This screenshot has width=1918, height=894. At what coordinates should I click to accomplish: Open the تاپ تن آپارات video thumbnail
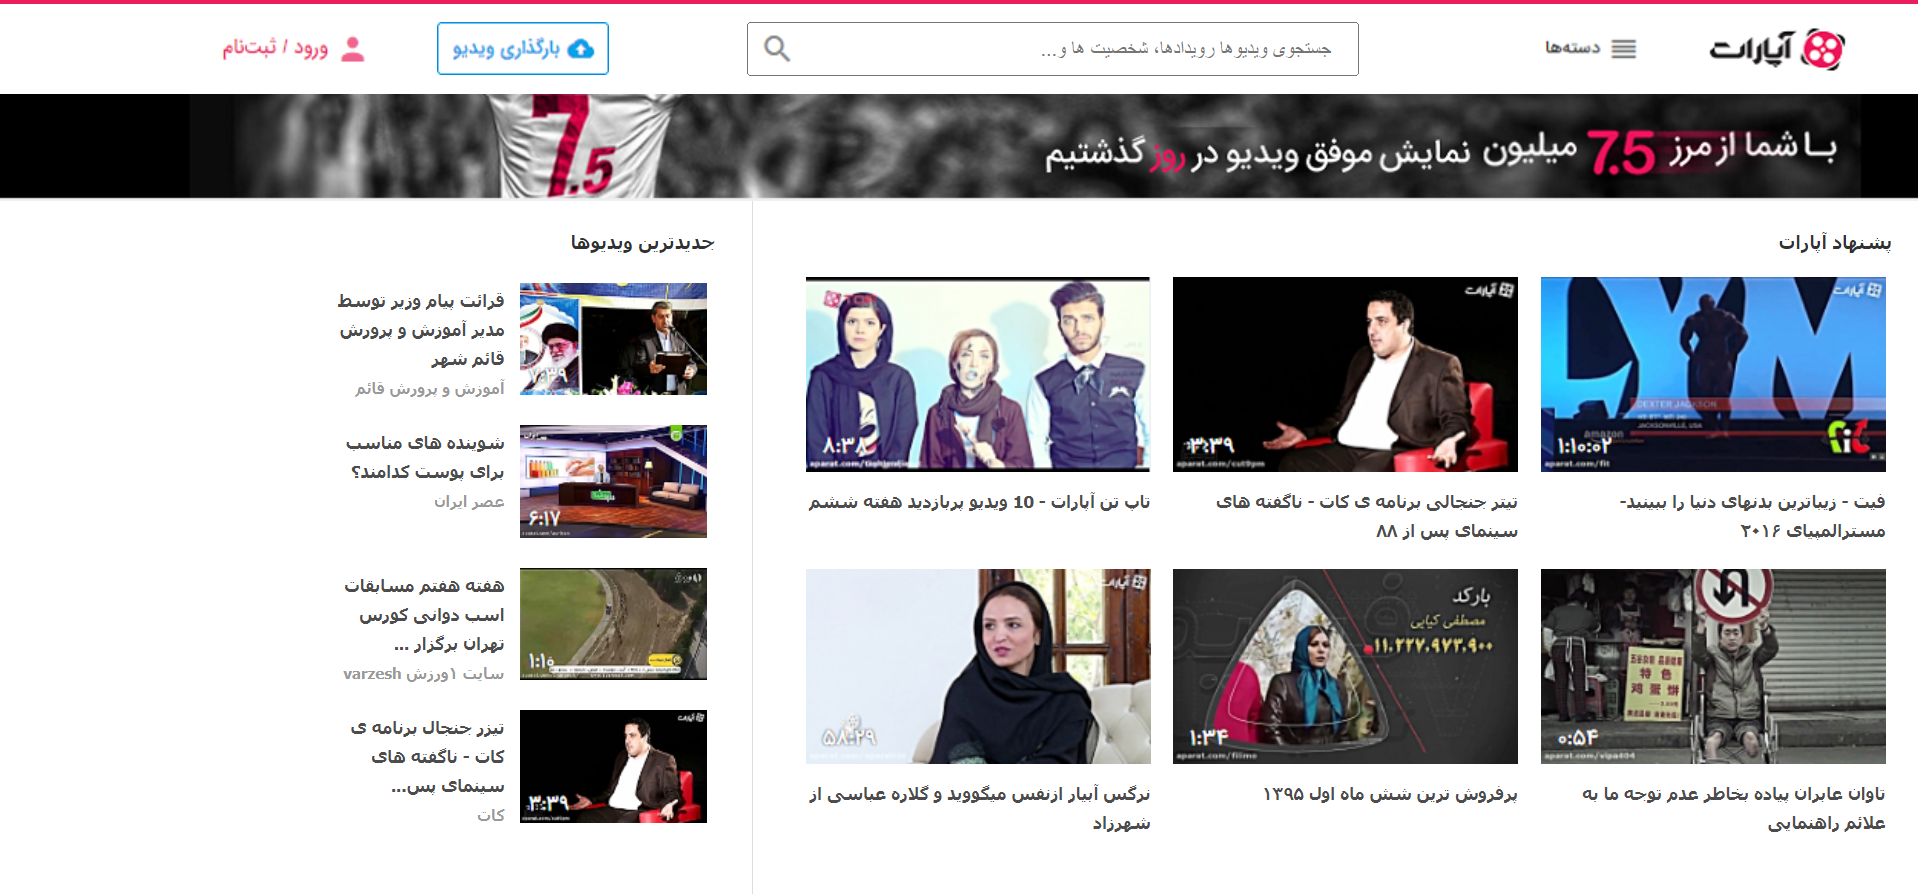click(x=977, y=374)
